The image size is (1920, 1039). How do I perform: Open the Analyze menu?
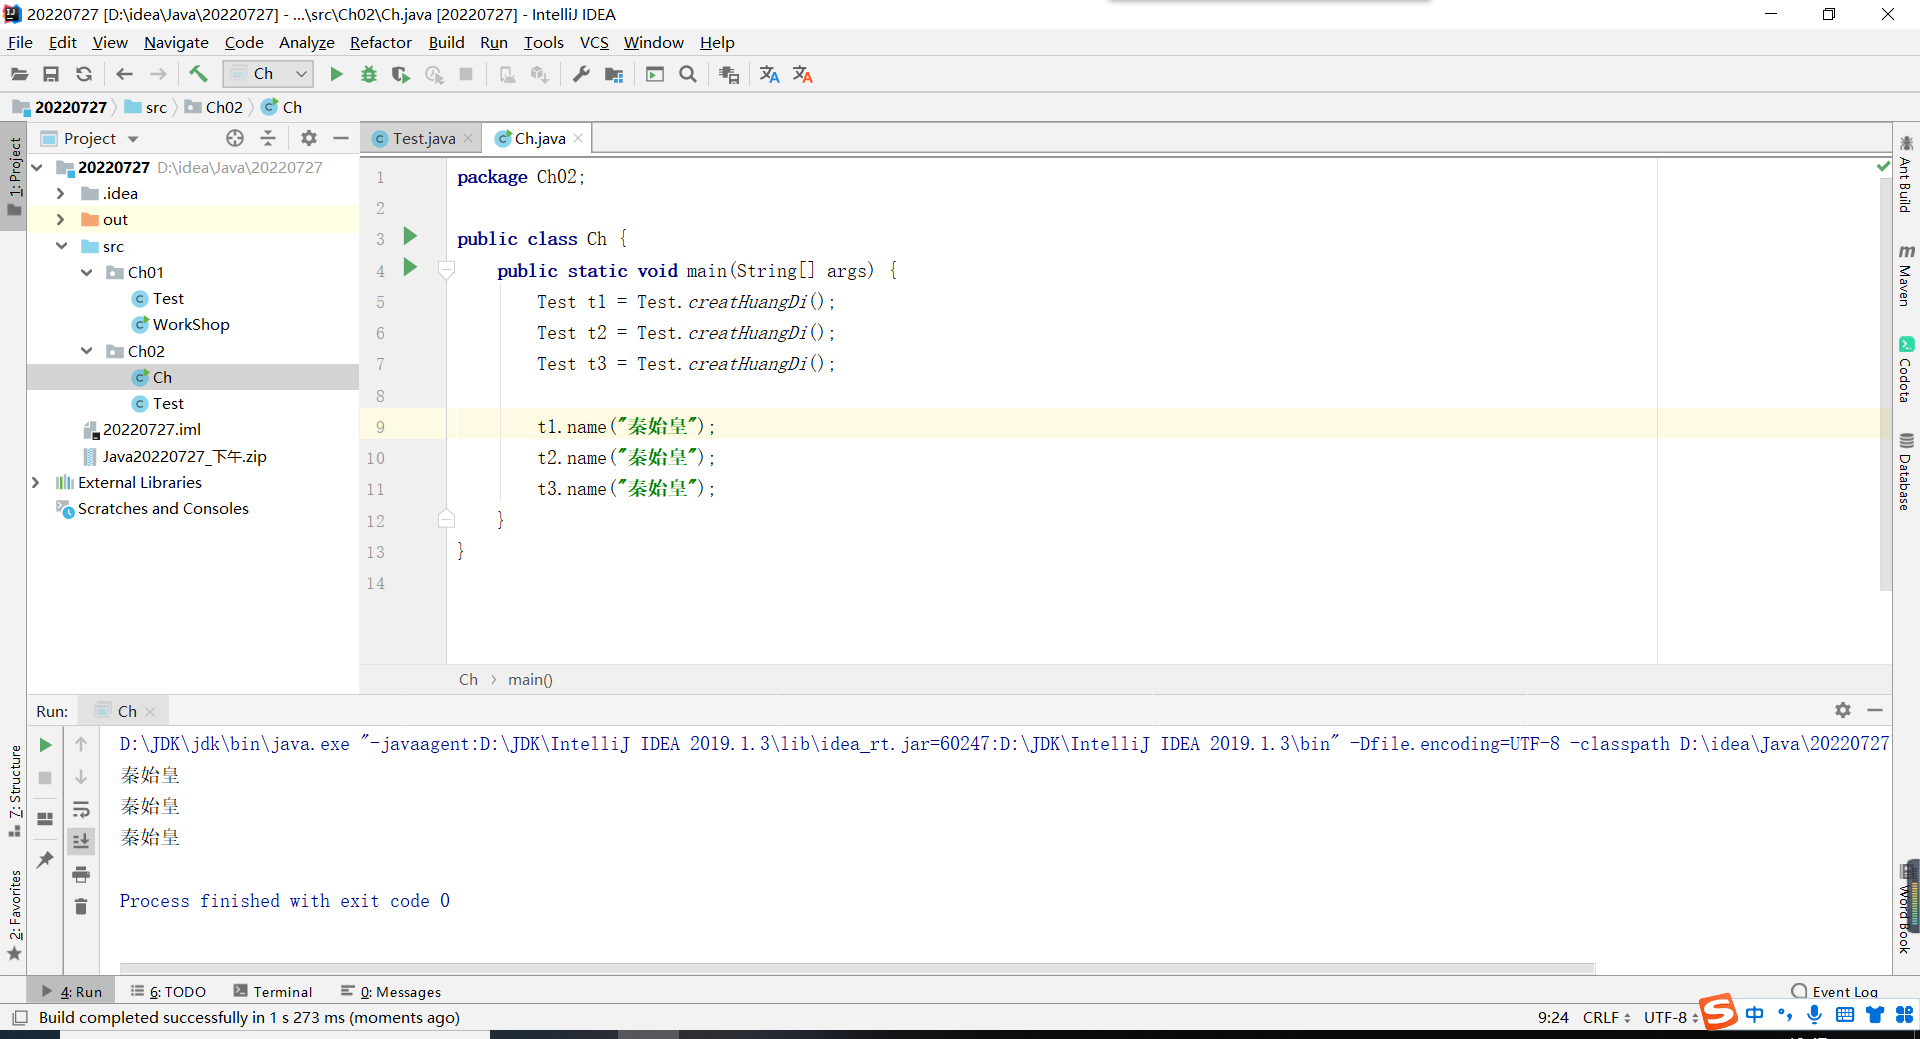click(x=306, y=42)
